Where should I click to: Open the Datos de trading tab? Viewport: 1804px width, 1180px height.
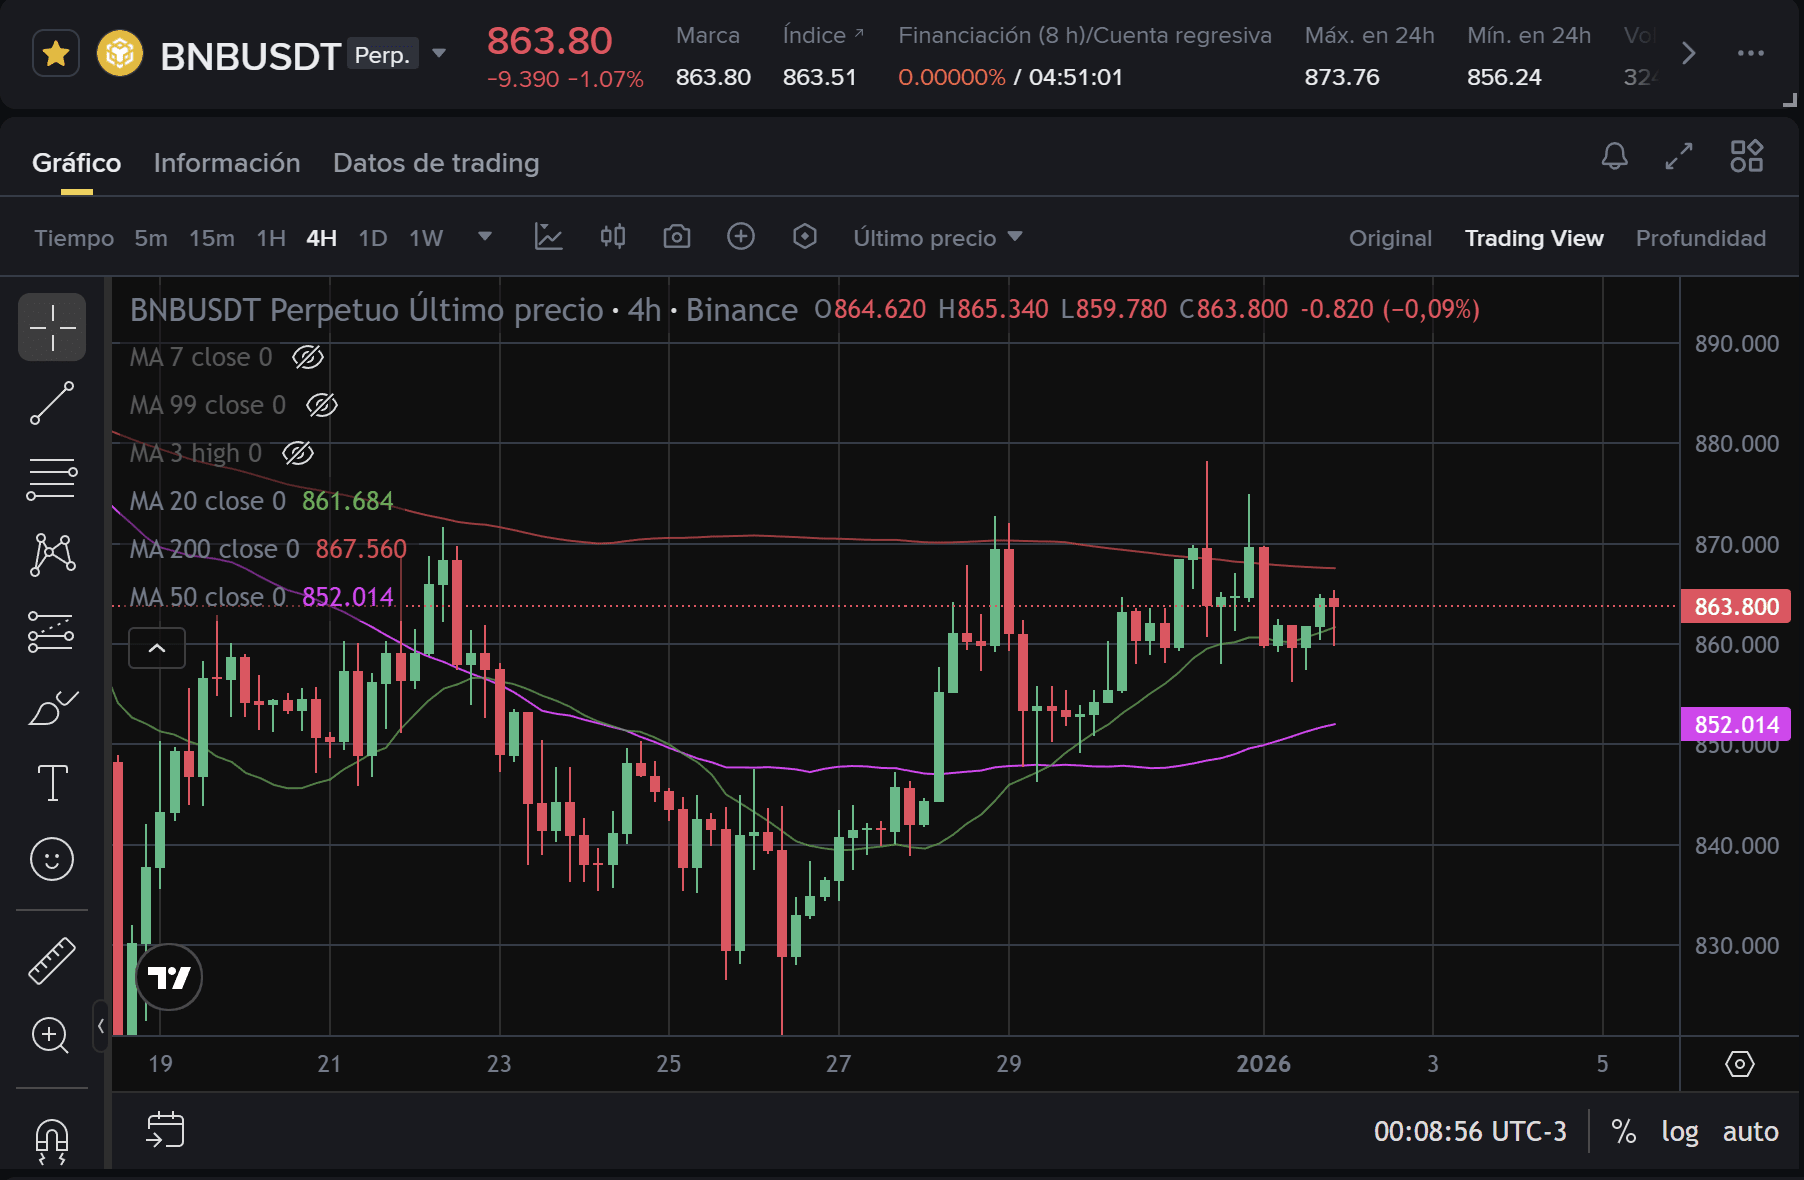point(436,163)
